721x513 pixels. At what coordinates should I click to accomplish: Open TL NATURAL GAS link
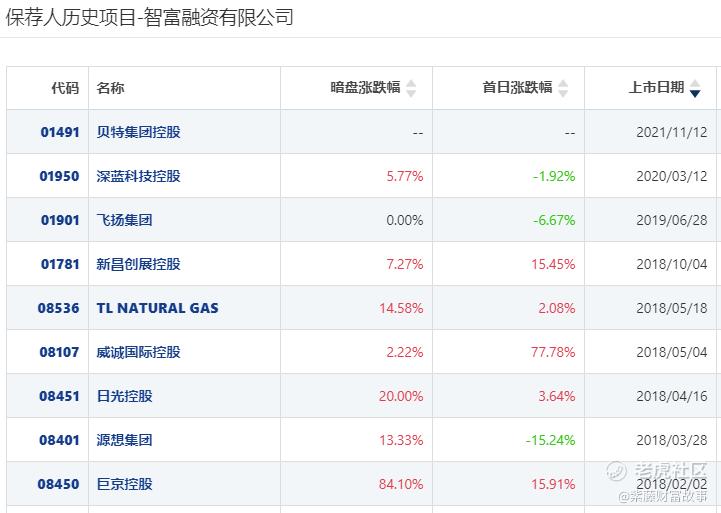pyautogui.click(x=157, y=308)
